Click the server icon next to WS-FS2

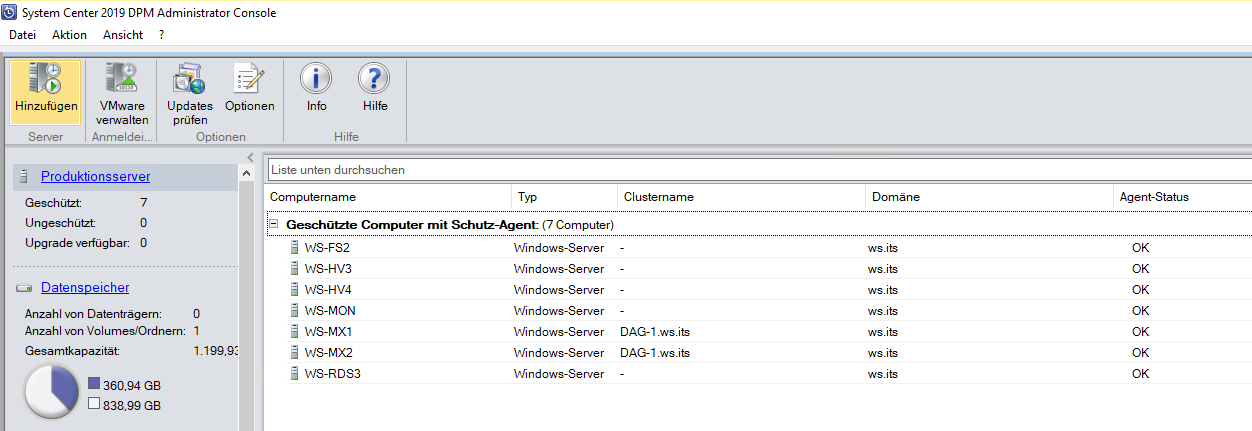coord(294,247)
